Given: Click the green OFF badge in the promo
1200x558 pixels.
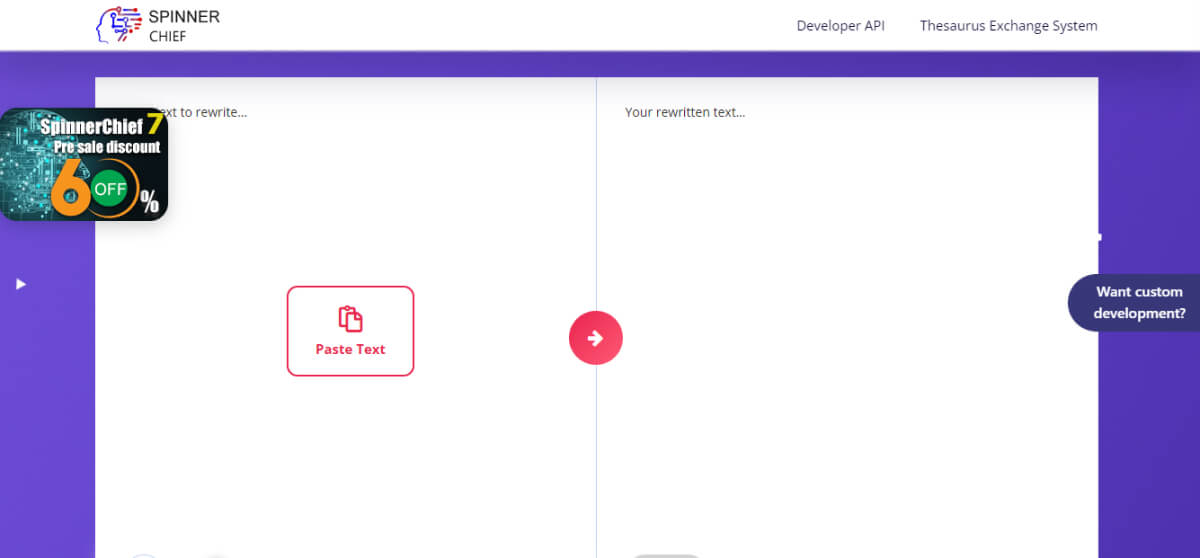Looking at the screenshot, I should pos(110,189).
